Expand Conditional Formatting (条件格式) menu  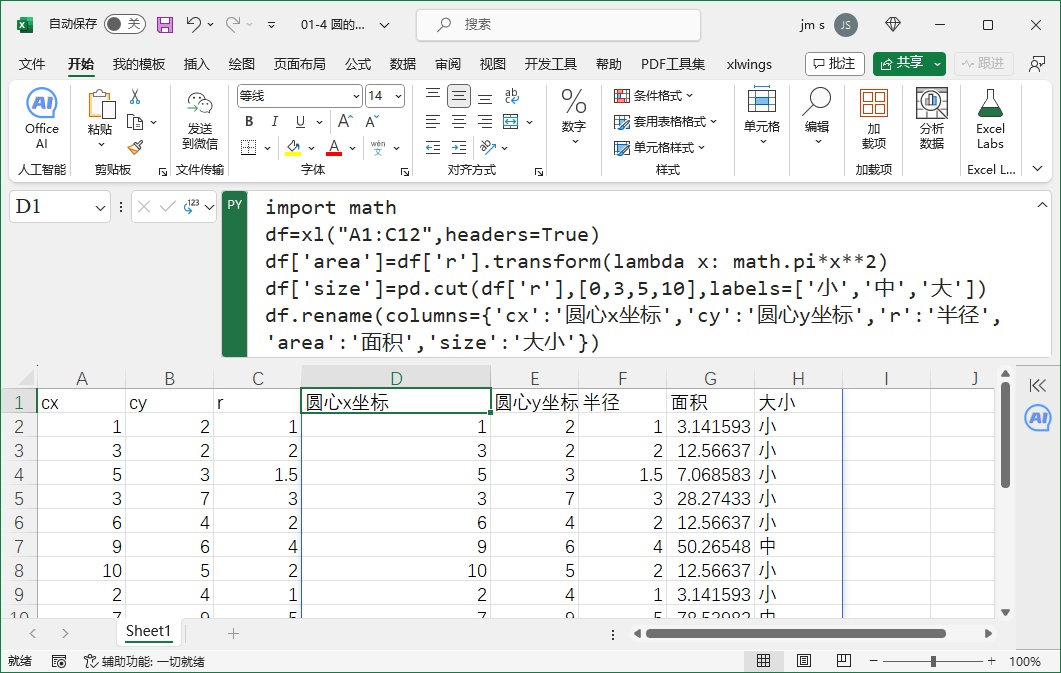tap(653, 96)
